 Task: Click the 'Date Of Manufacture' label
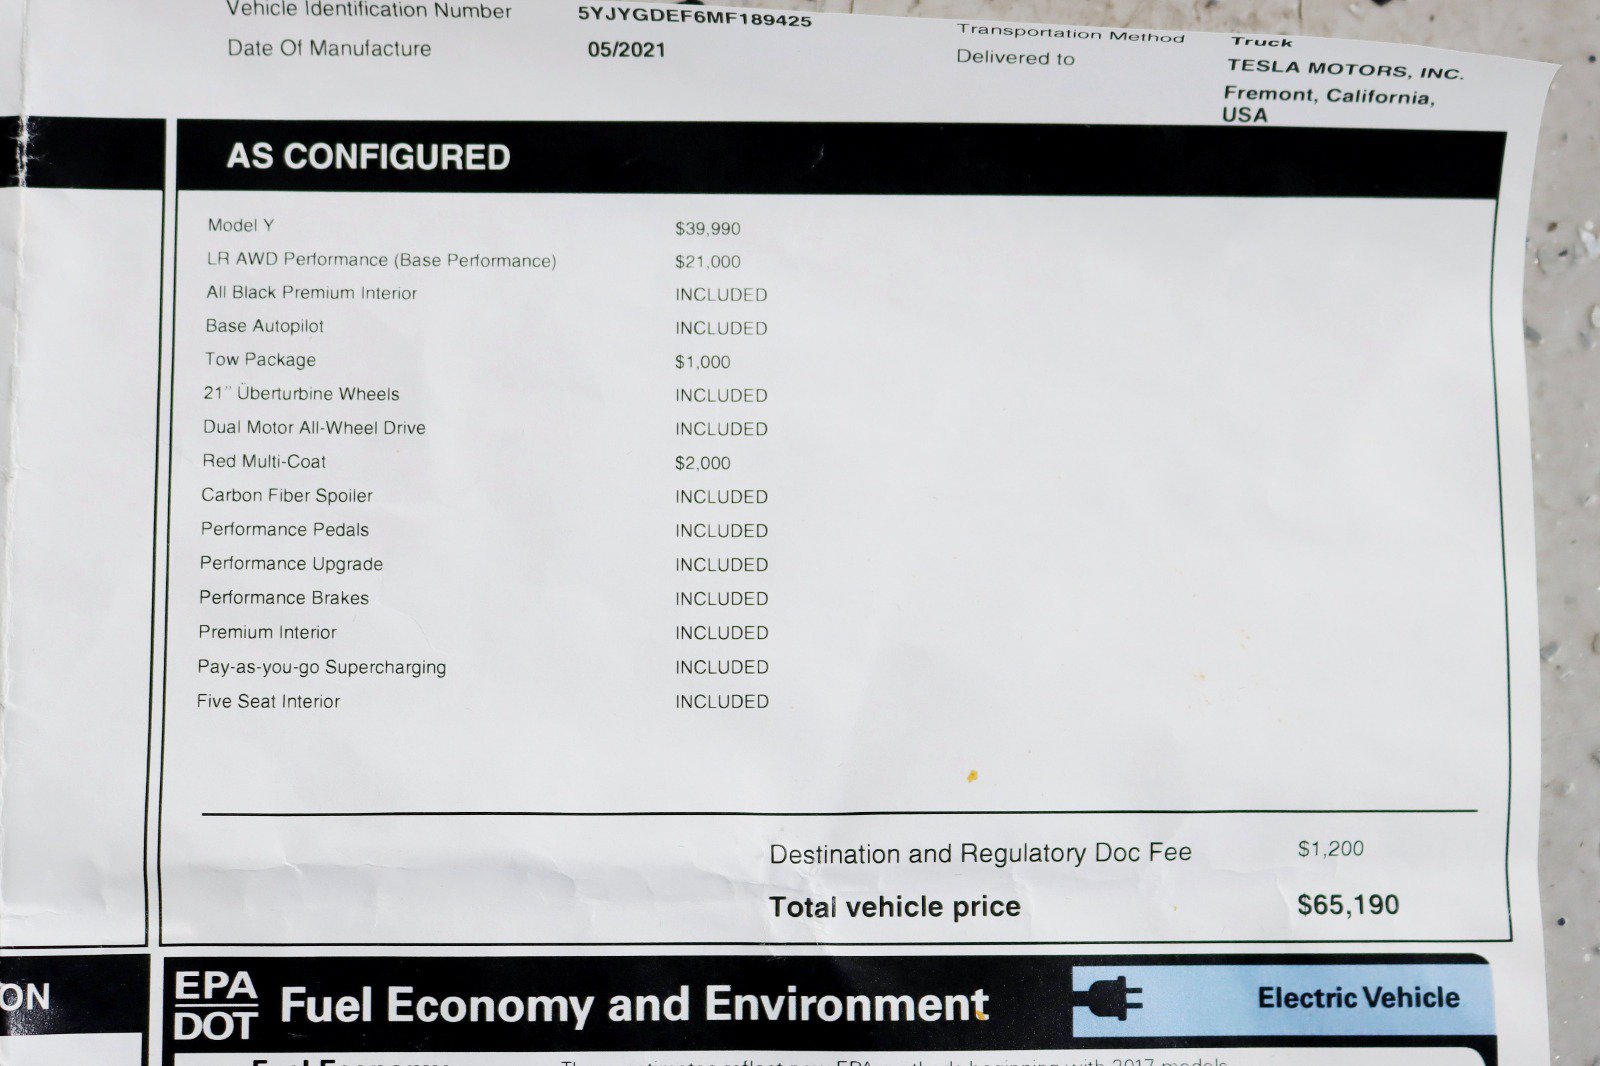point(329,48)
